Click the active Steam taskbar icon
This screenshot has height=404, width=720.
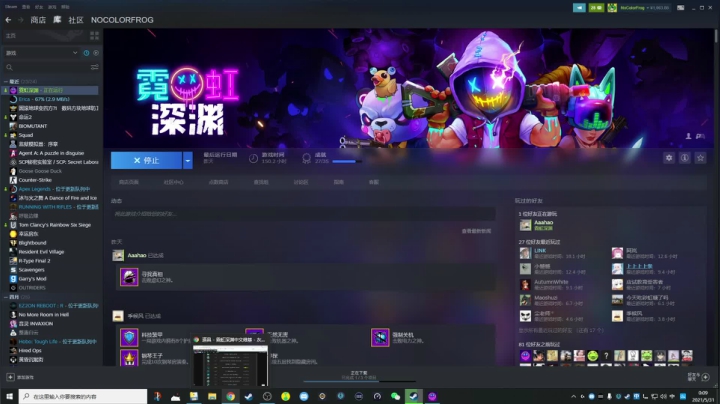(x=414, y=396)
